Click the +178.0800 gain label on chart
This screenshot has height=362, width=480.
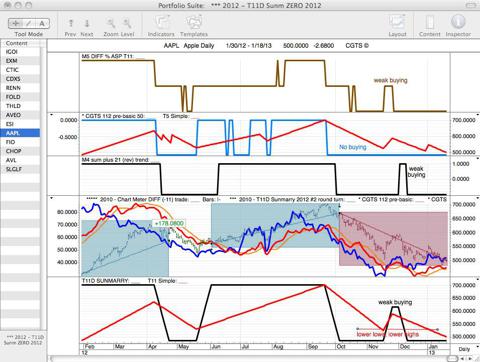[x=169, y=223]
